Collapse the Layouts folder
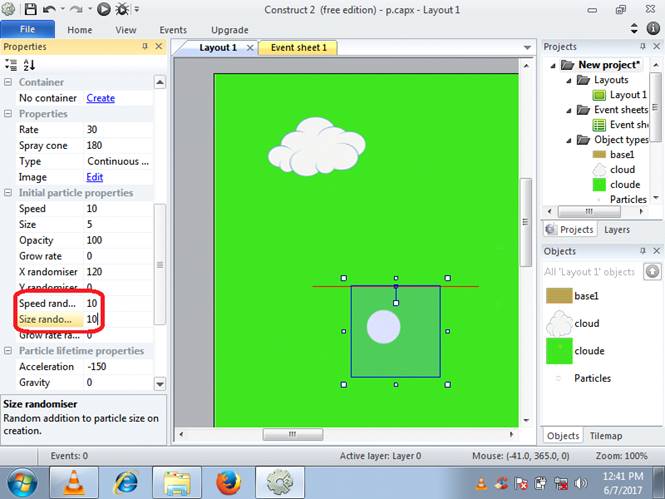Screen dimensions: 665x499 pyautogui.click(x=569, y=80)
